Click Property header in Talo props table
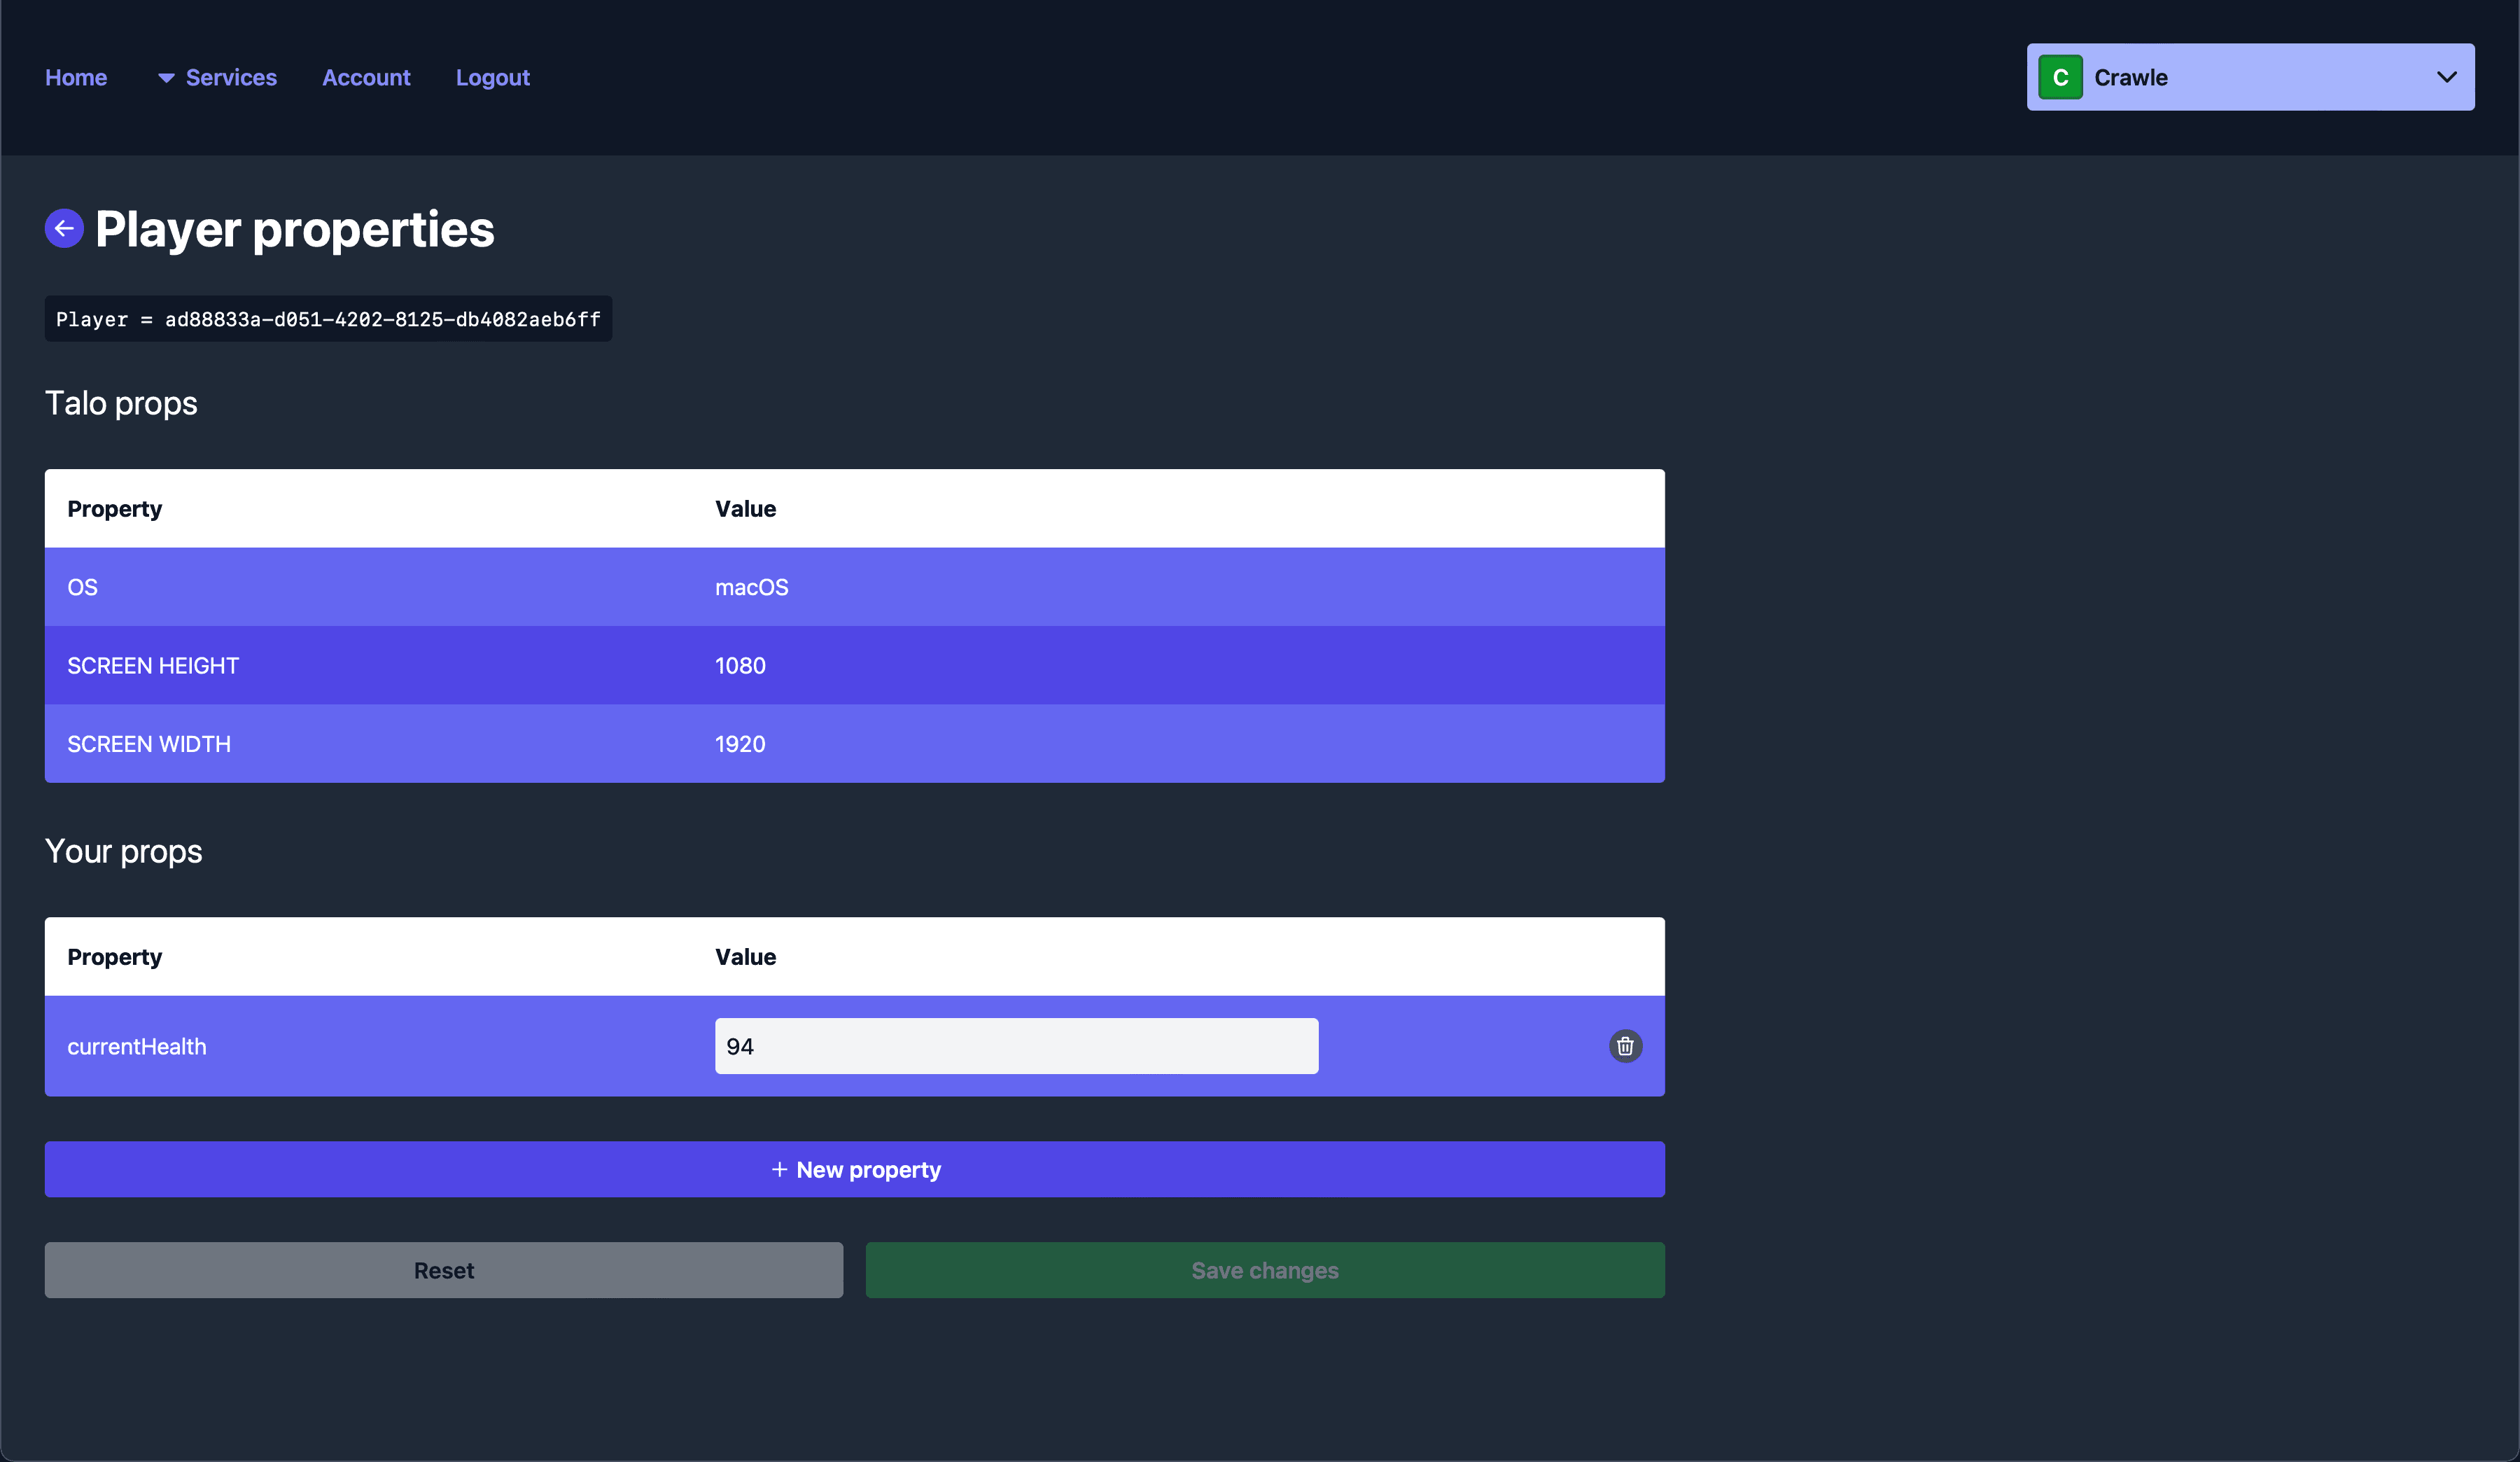This screenshot has height=1462, width=2520. click(x=115, y=508)
